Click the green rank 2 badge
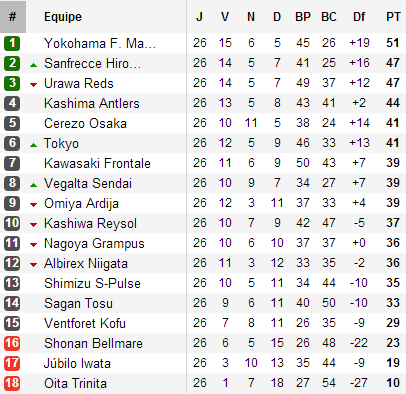The height and width of the screenshot is (394, 406). click(12, 63)
